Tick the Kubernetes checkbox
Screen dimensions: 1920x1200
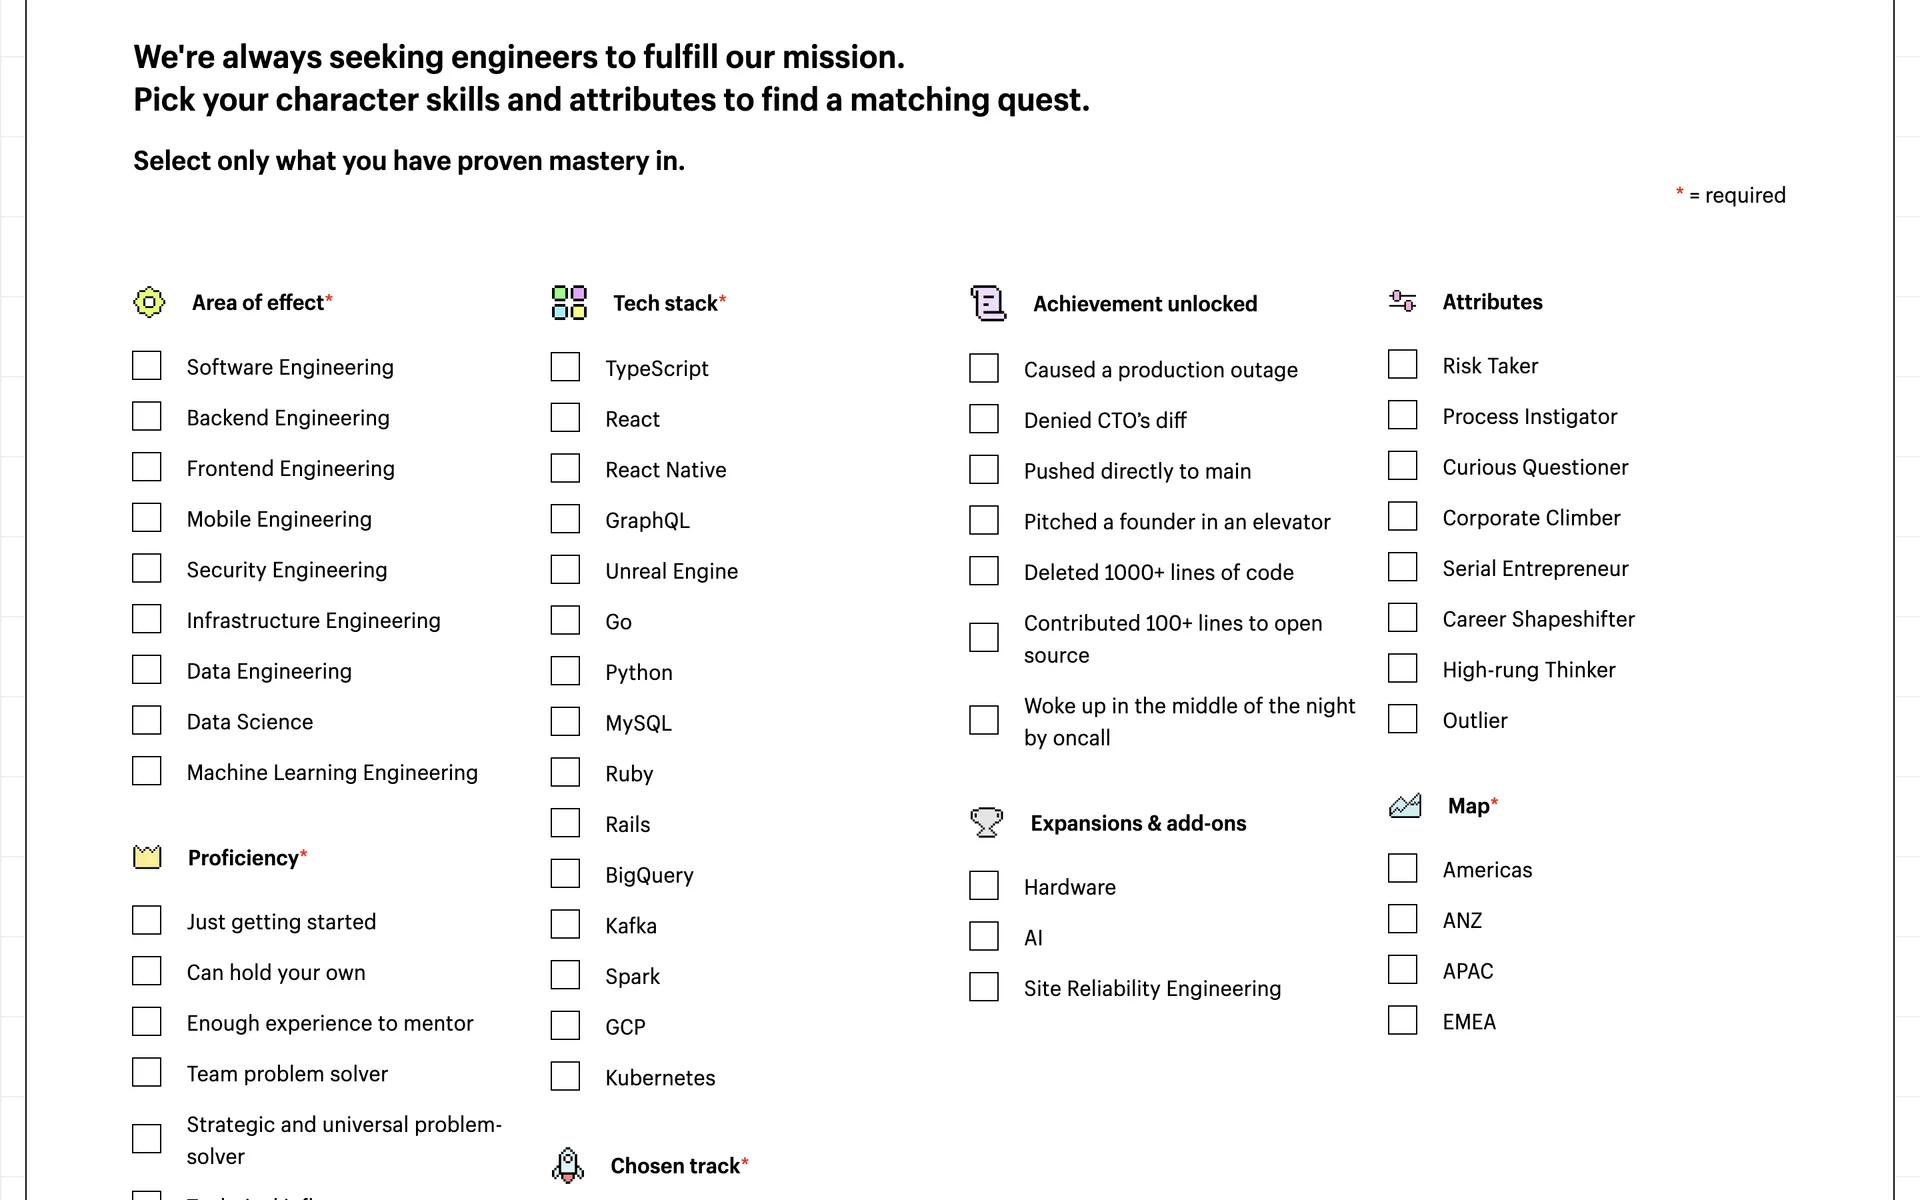[x=565, y=1076]
